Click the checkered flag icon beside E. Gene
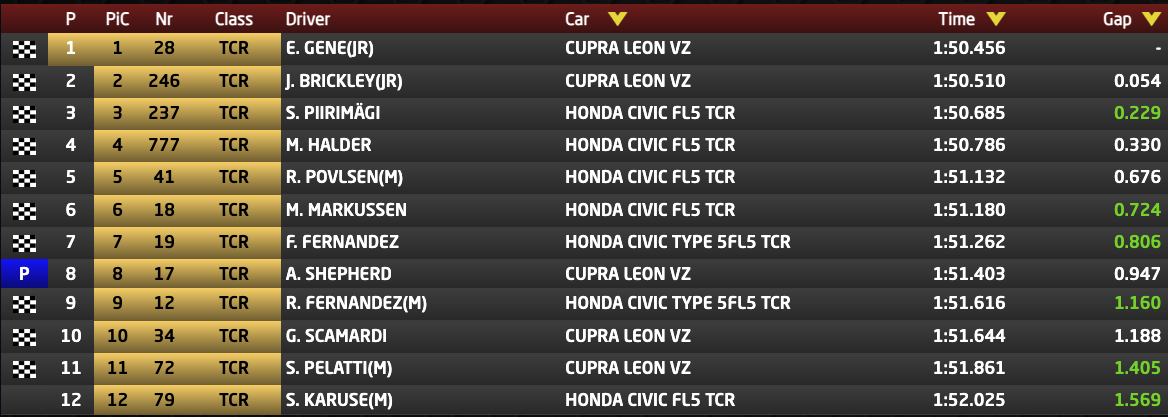This screenshot has width=1168, height=417. point(23,48)
